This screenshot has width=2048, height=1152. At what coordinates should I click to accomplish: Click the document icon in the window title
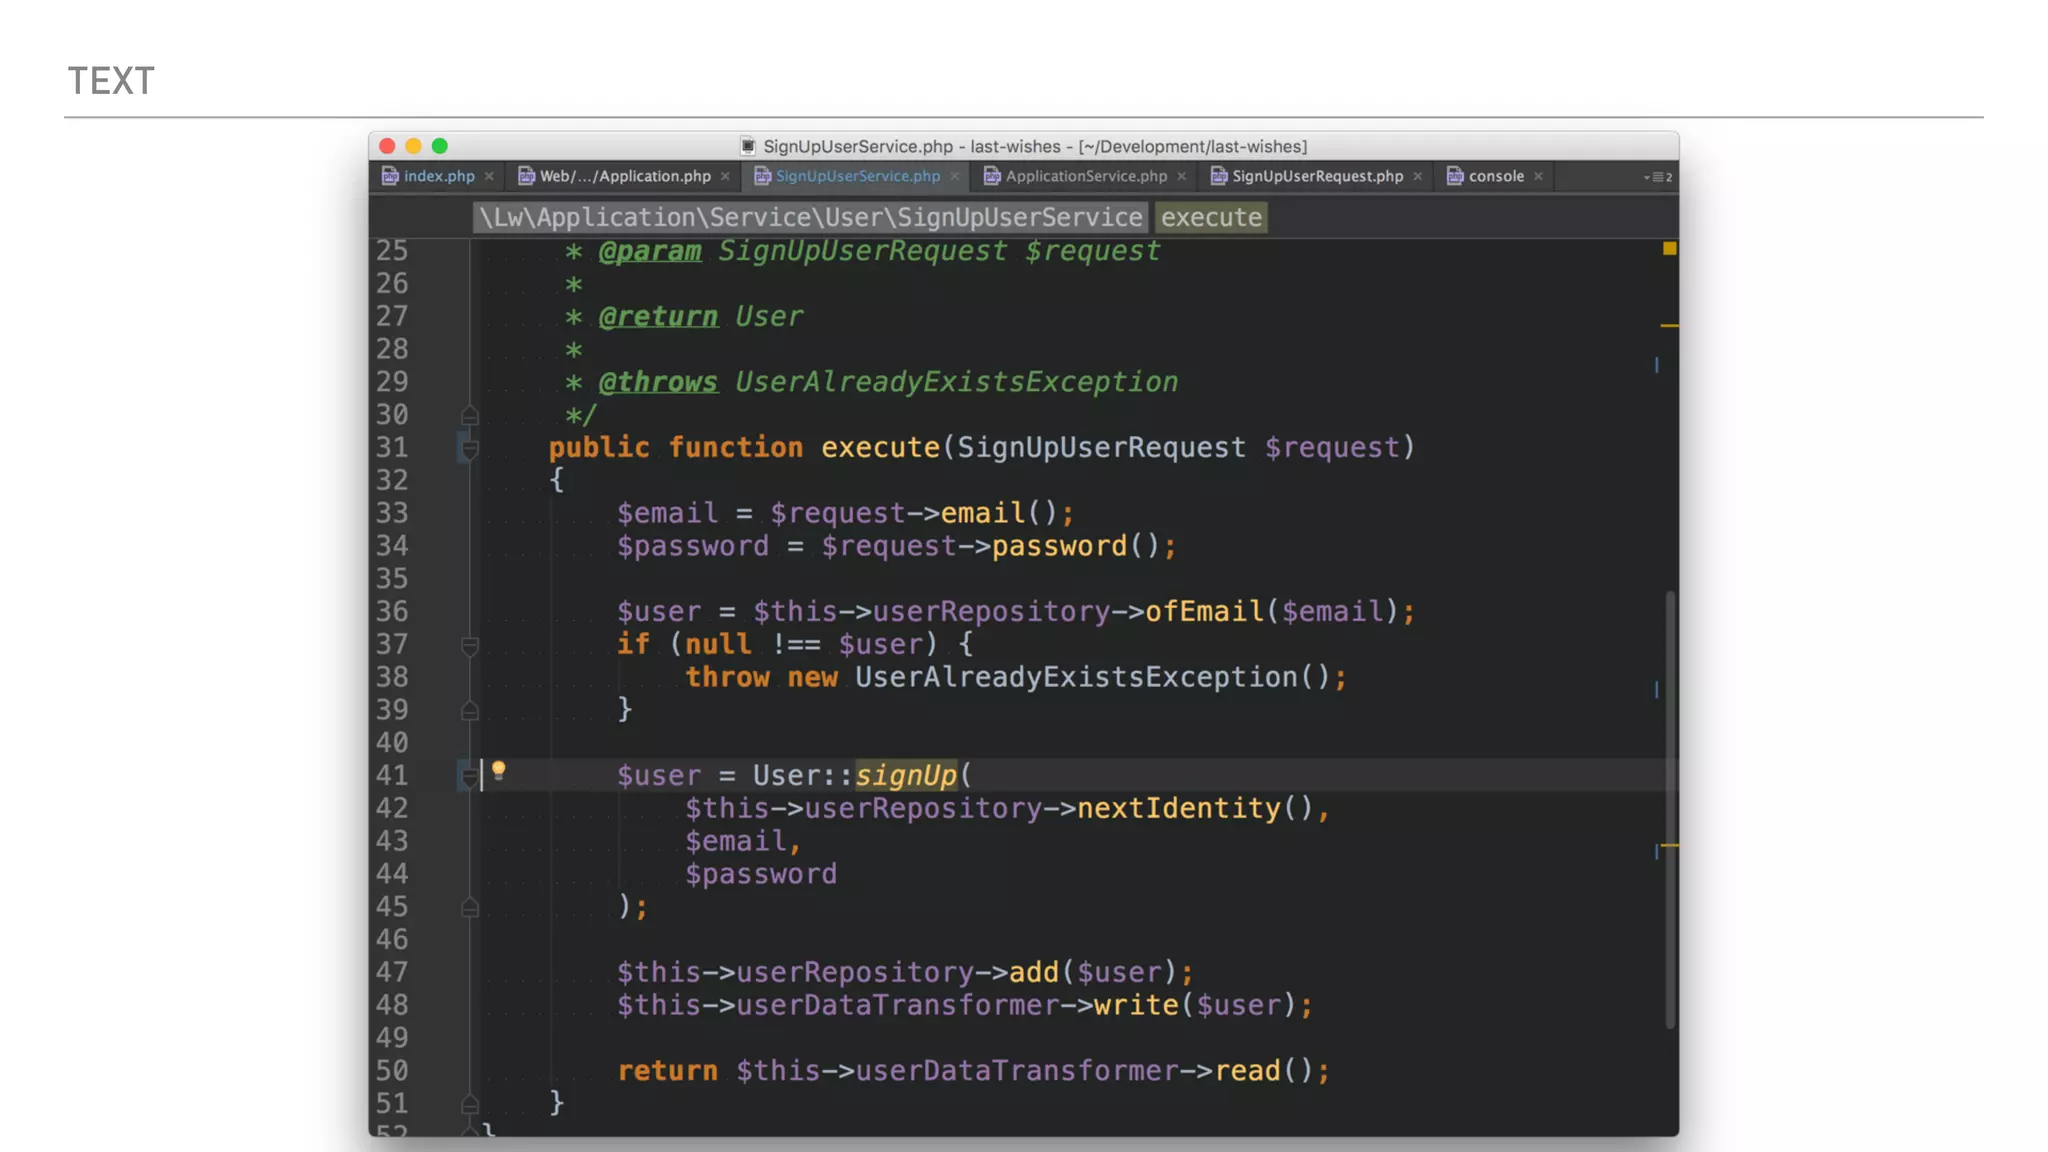pos(748,146)
